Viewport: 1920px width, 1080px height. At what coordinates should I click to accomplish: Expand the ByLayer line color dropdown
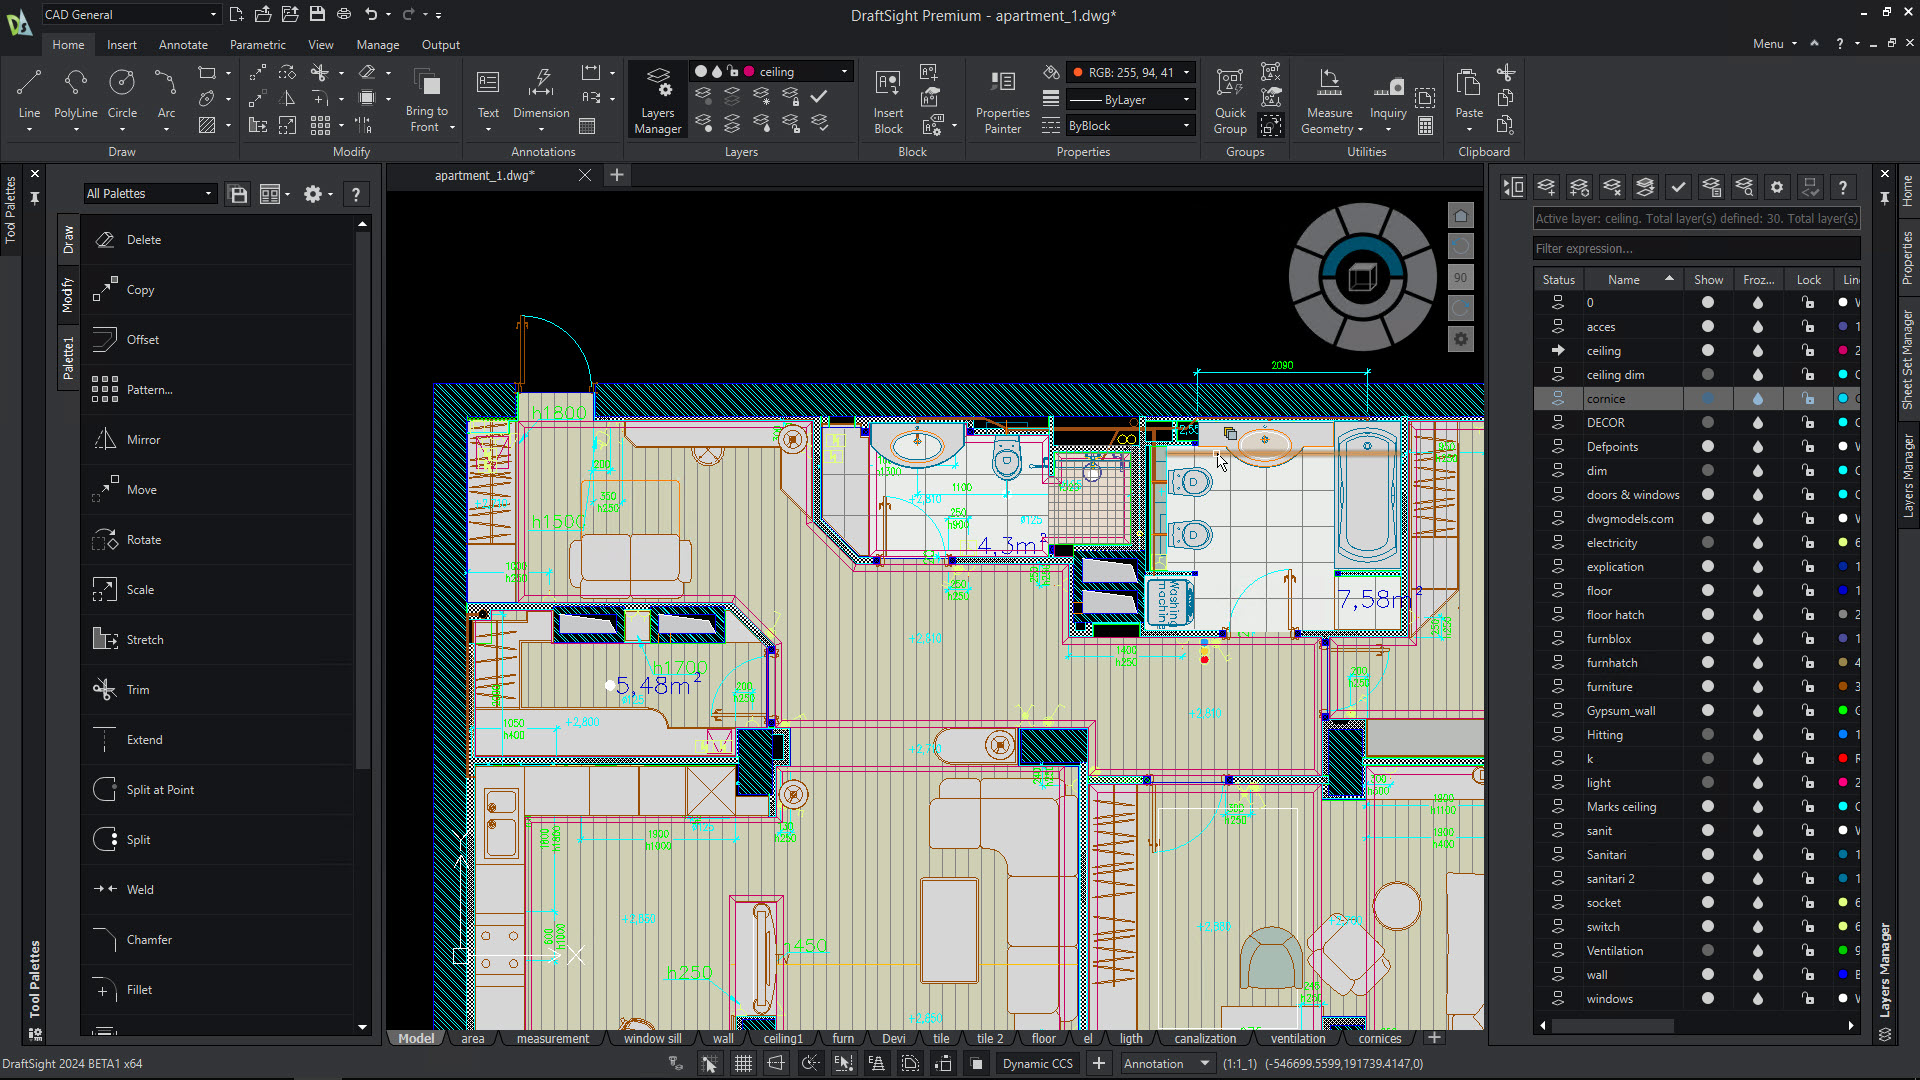click(x=1185, y=99)
